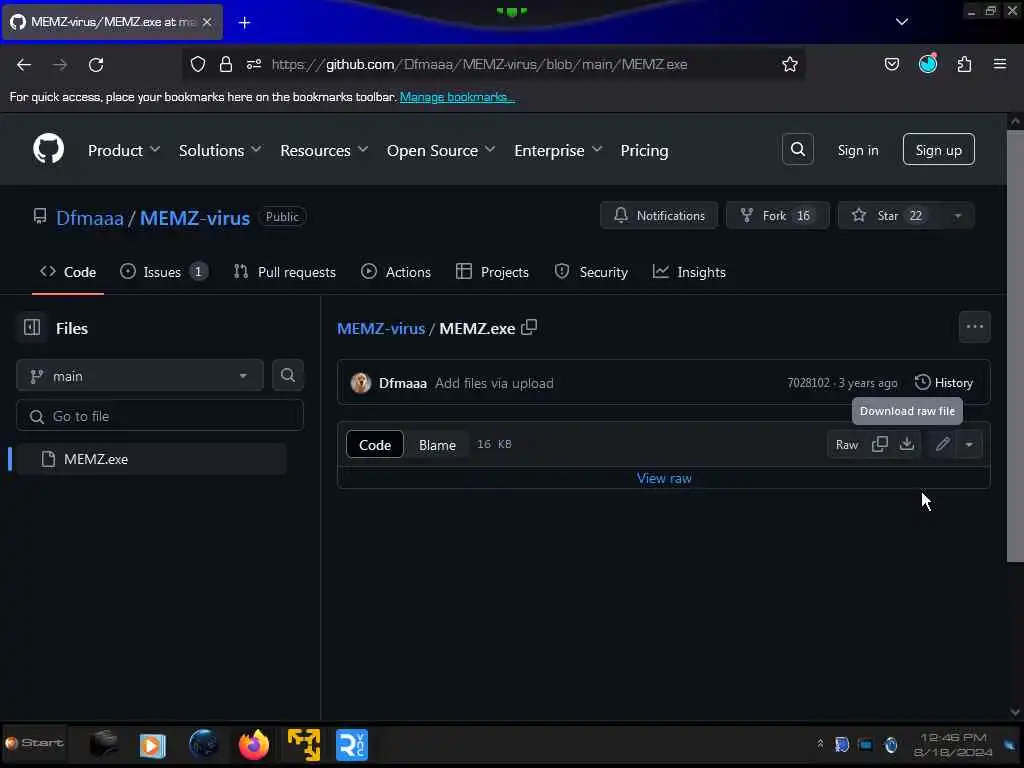Image resolution: width=1024 pixels, height=768 pixels.
Task: Expand the Product menu
Action: (124, 150)
